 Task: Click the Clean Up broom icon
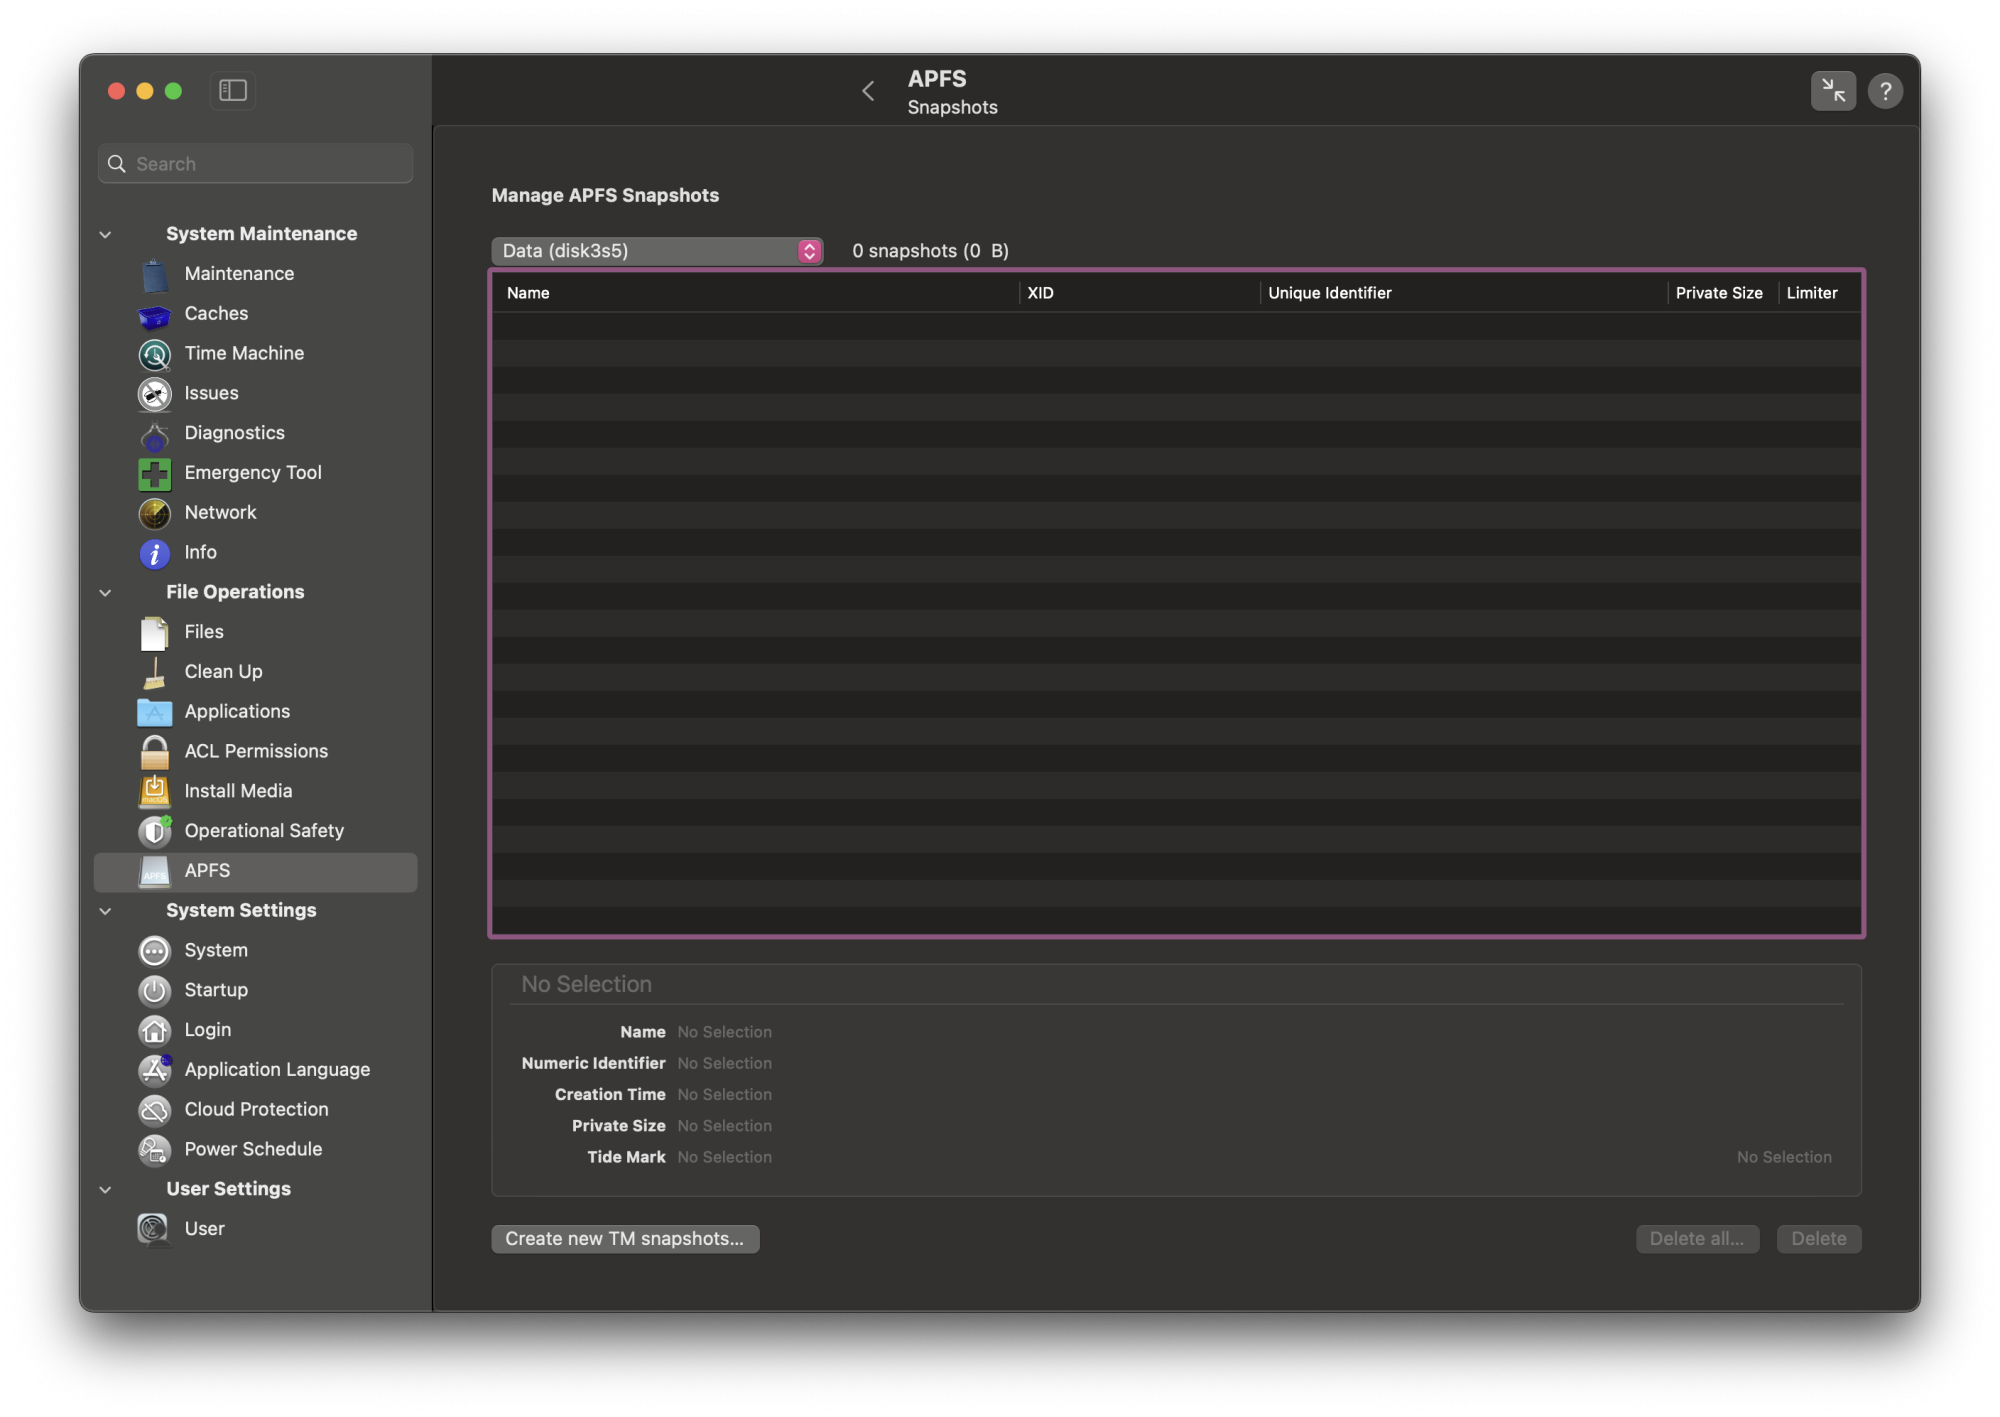pyautogui.click(x=154, y=673)
